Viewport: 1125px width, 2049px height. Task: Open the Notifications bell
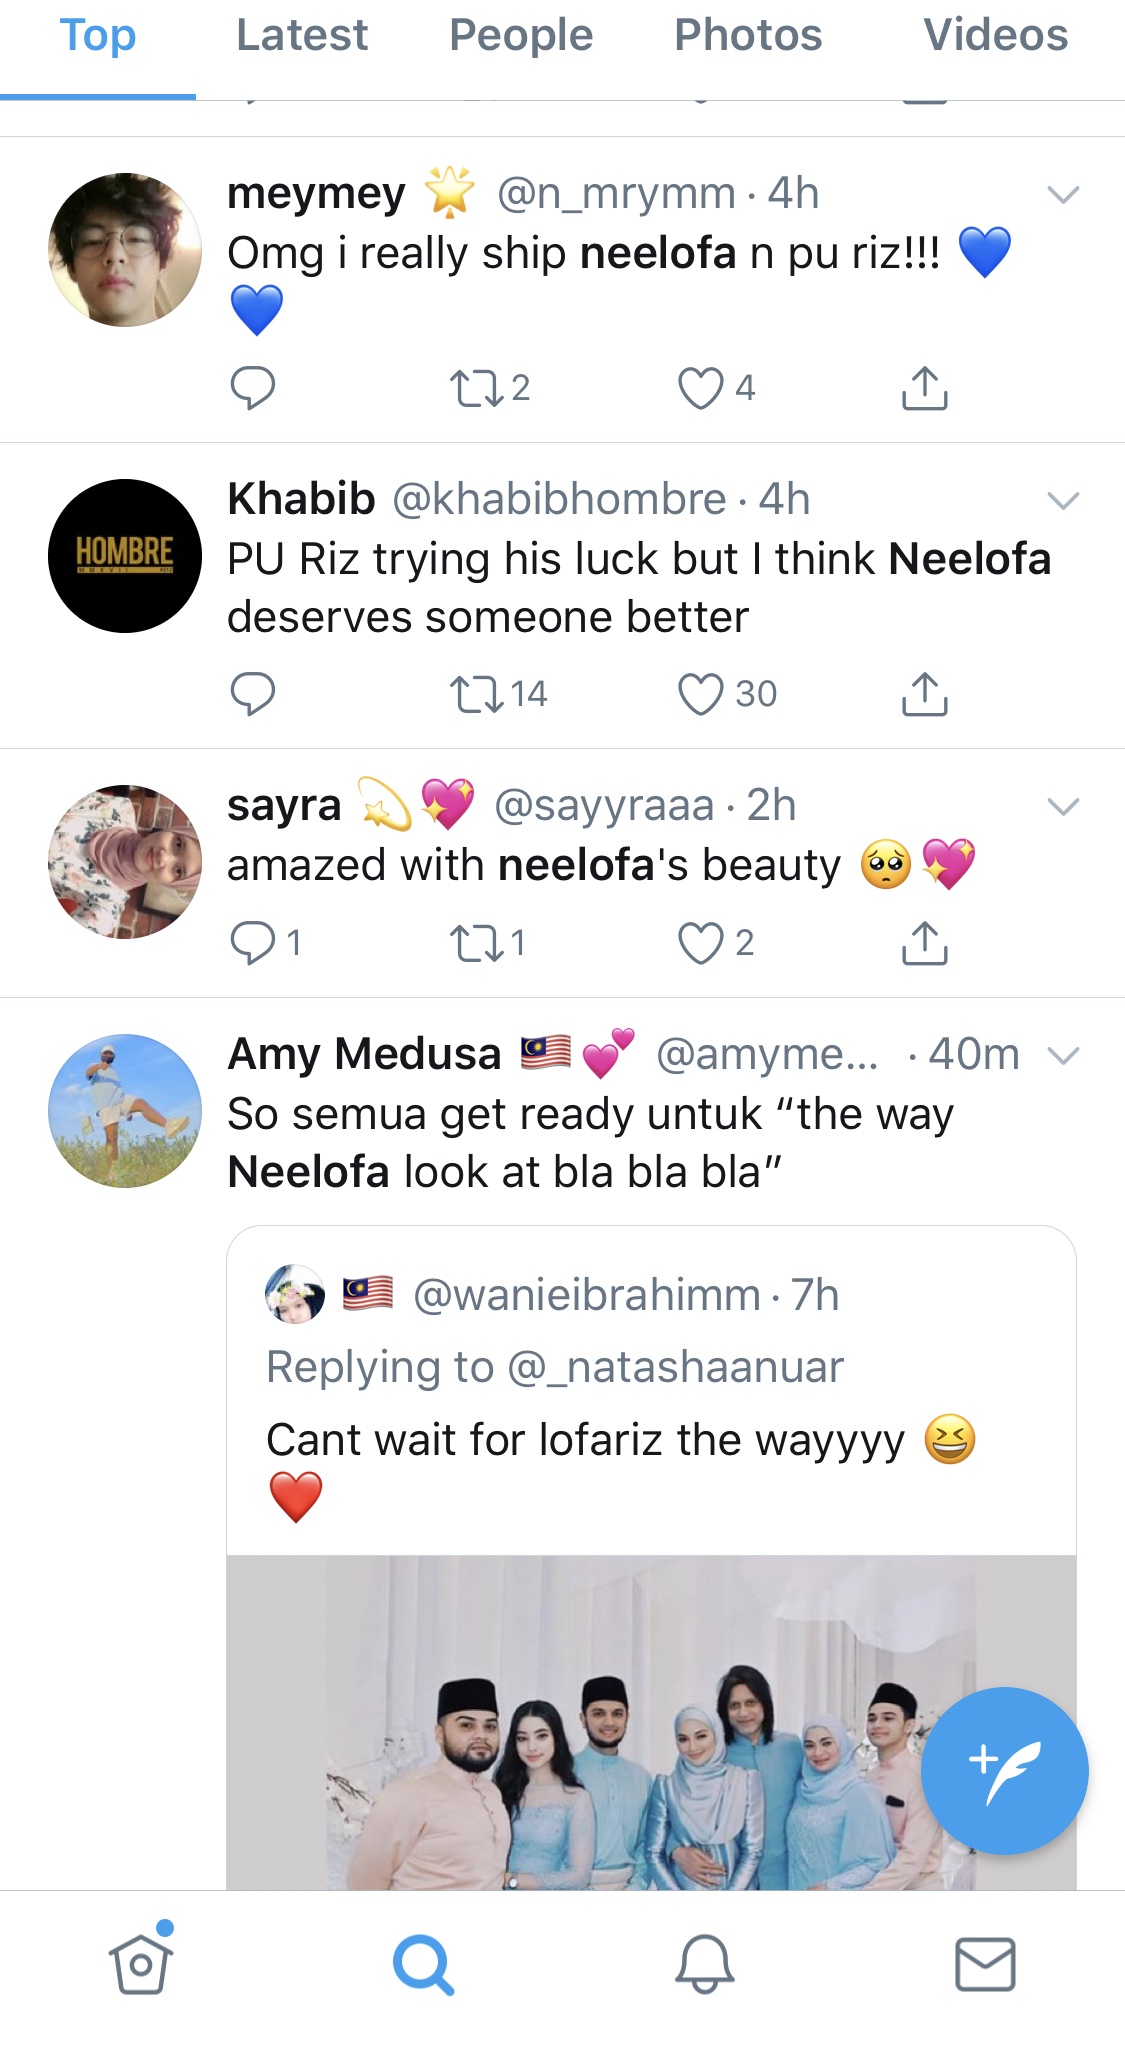click(704, 1964)
